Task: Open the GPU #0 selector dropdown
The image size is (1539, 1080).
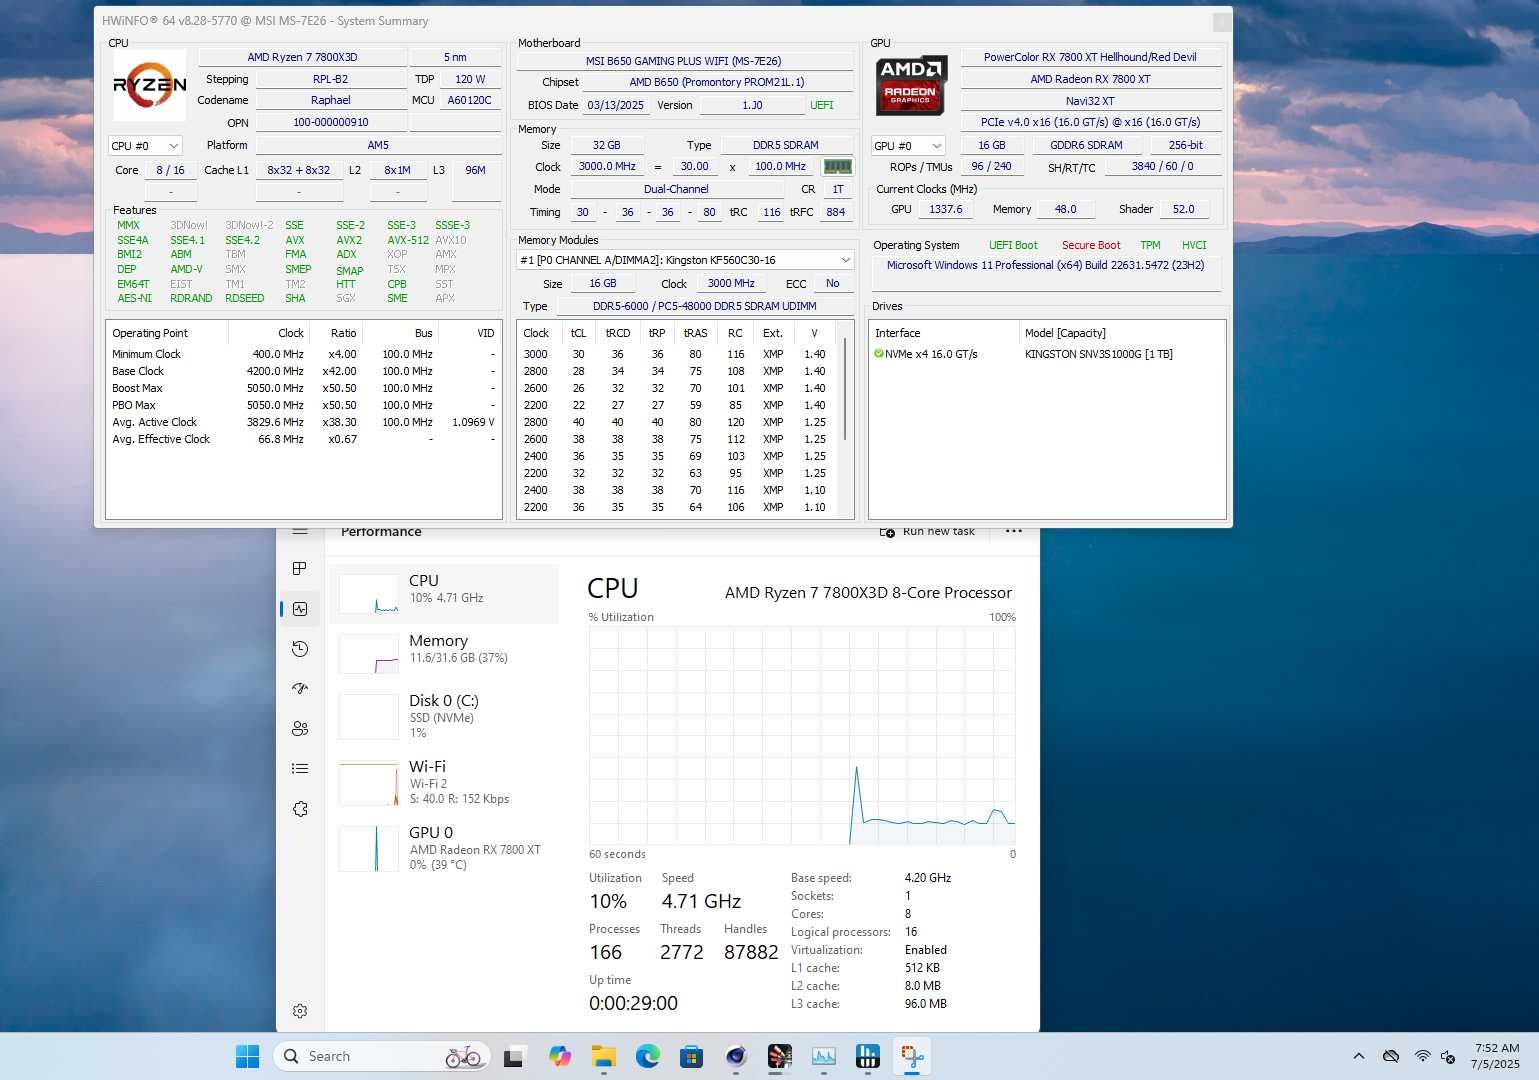Action: click(908, 145)
